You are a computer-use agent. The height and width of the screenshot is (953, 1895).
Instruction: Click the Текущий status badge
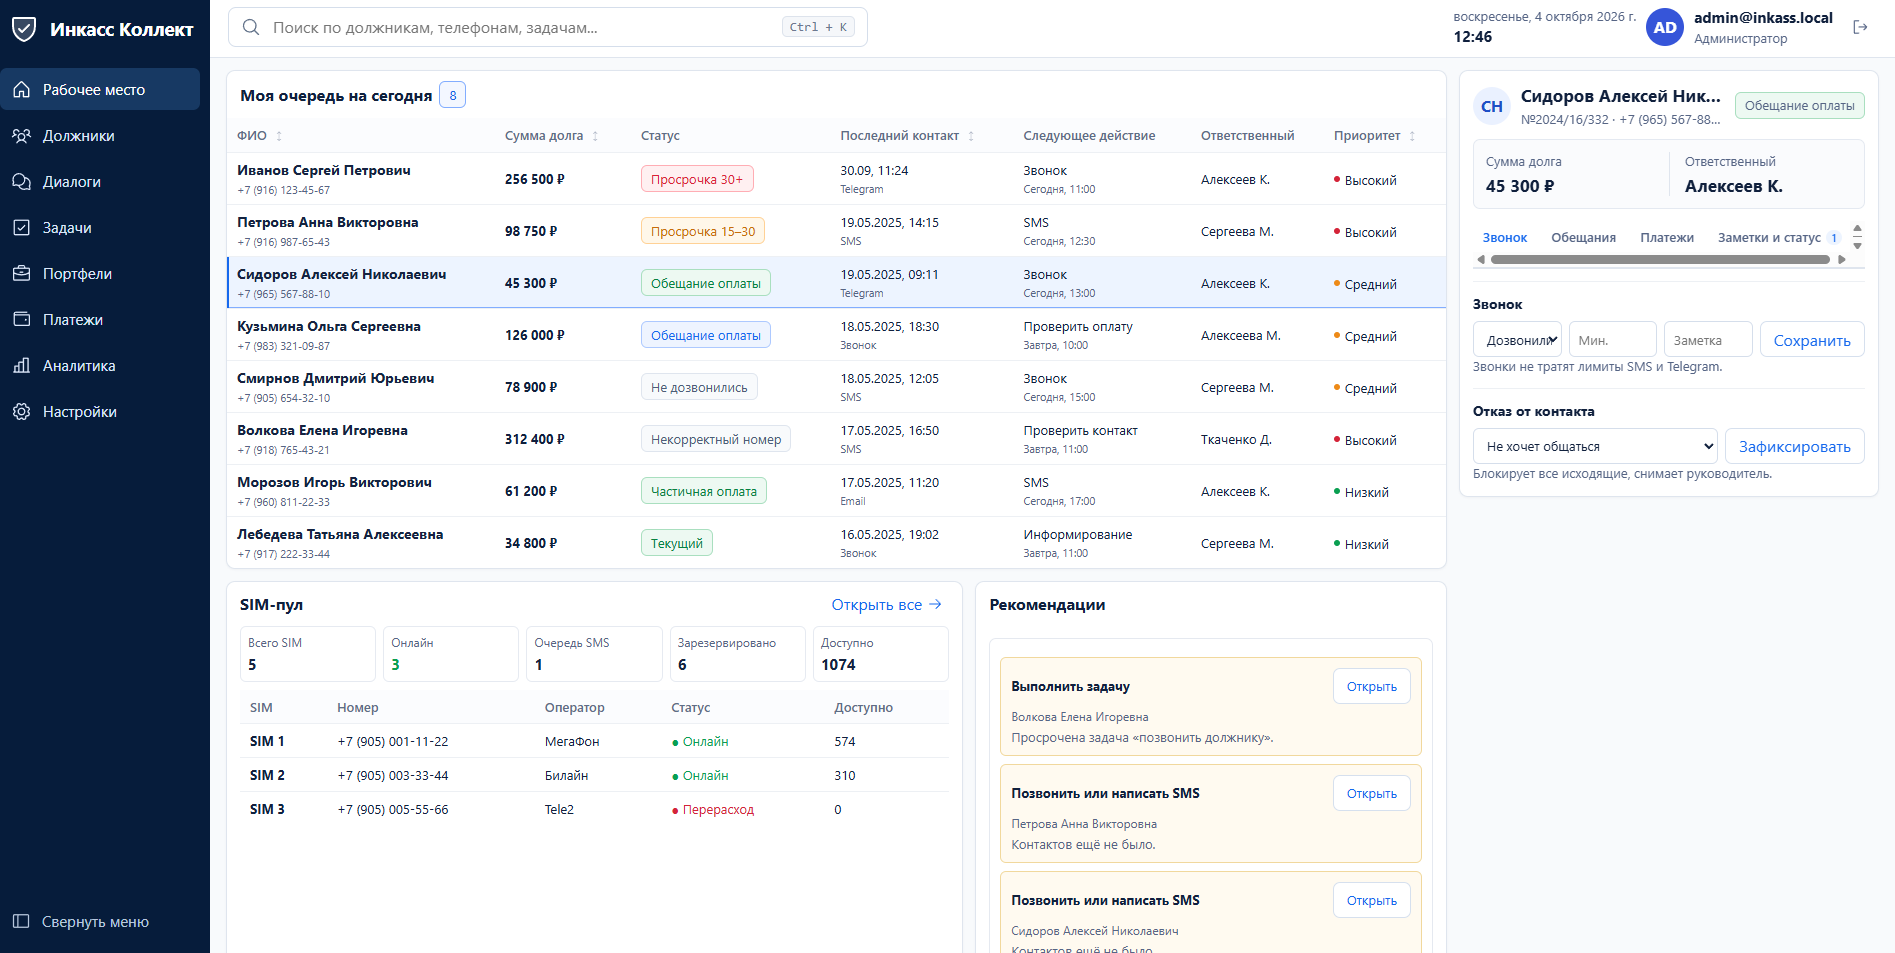click(x=677, y=543)
